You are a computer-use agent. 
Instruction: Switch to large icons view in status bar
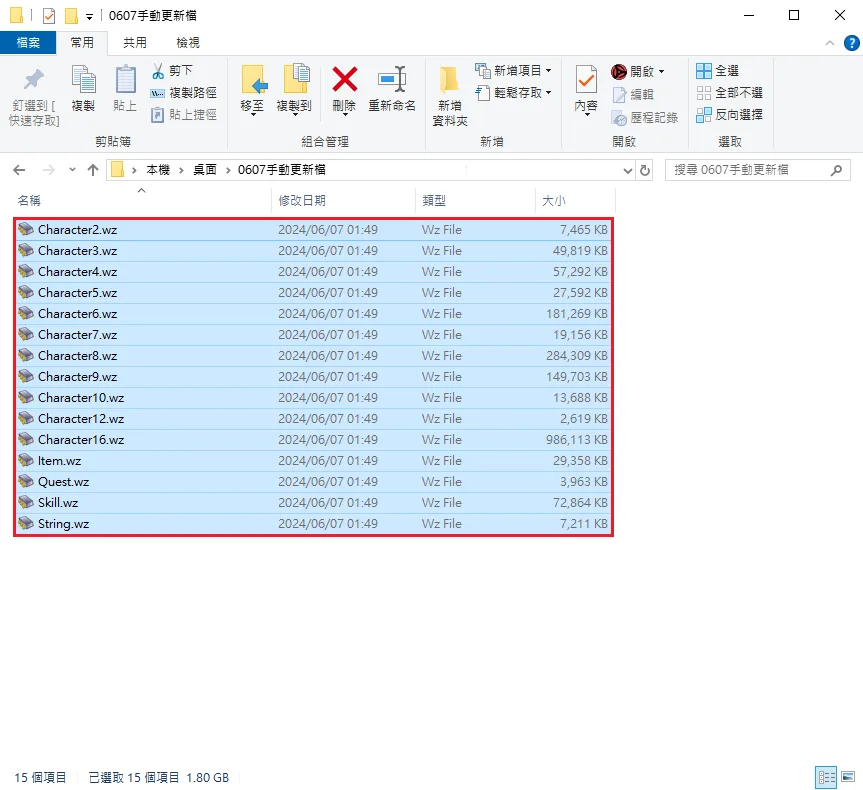pos(848,777)
